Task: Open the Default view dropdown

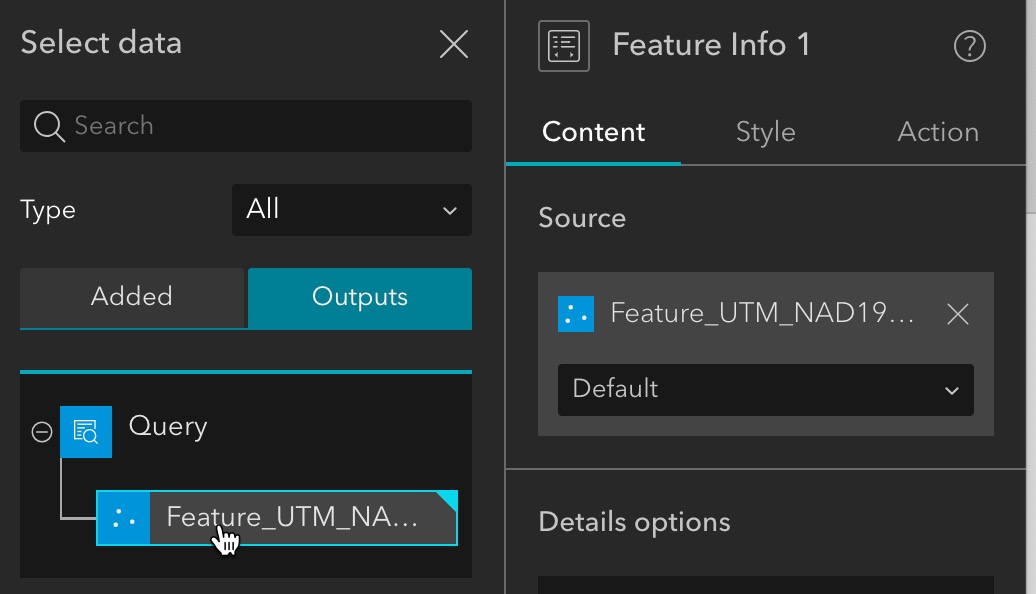Action: click(x=765, y=389)
